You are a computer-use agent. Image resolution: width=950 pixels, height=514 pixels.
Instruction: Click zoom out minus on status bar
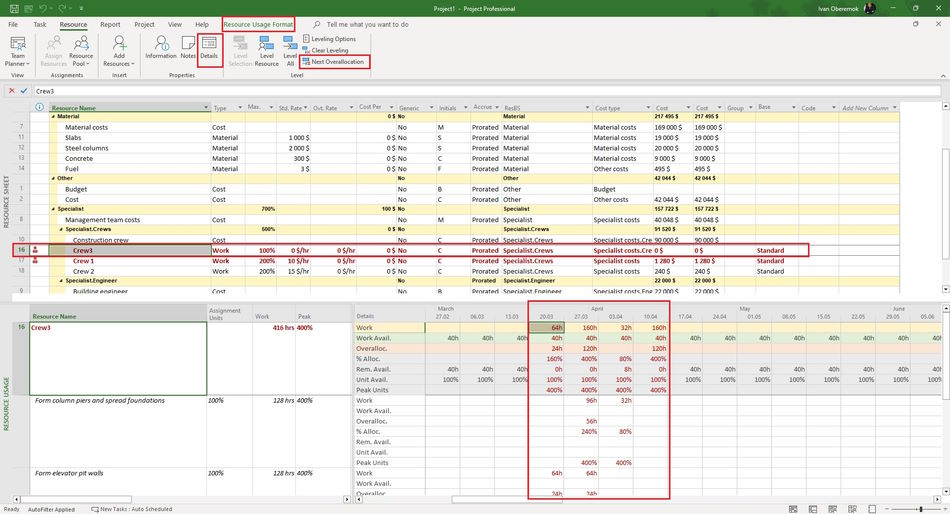click(x=887, y=509)
